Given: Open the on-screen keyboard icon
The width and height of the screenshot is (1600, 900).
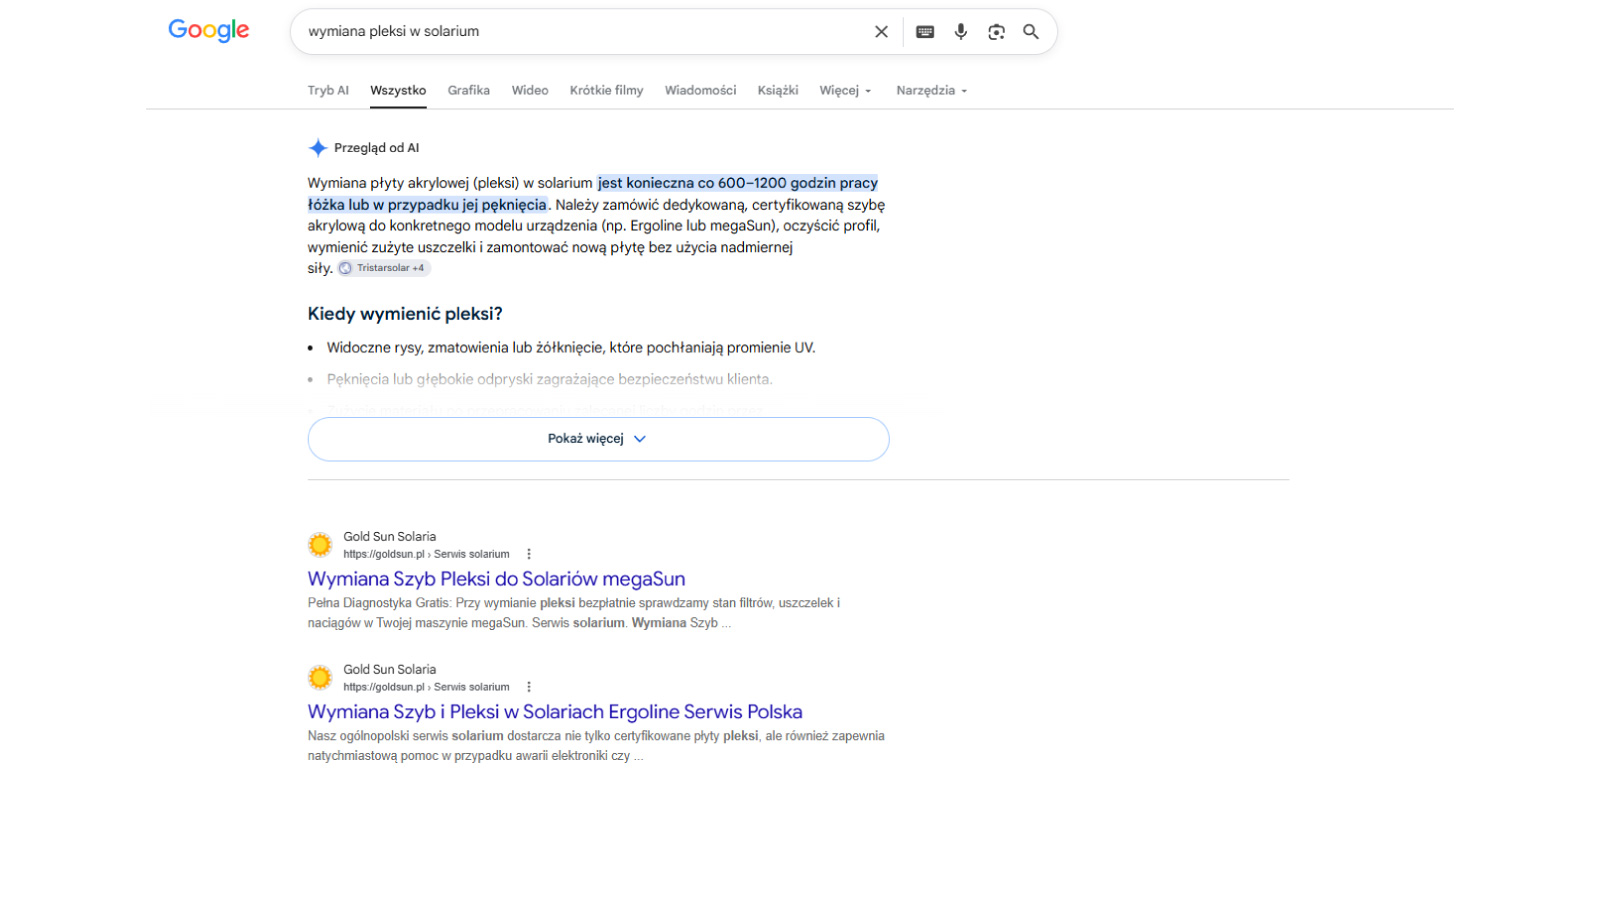Looking at the screenshot, I should [x=925, y=32].
